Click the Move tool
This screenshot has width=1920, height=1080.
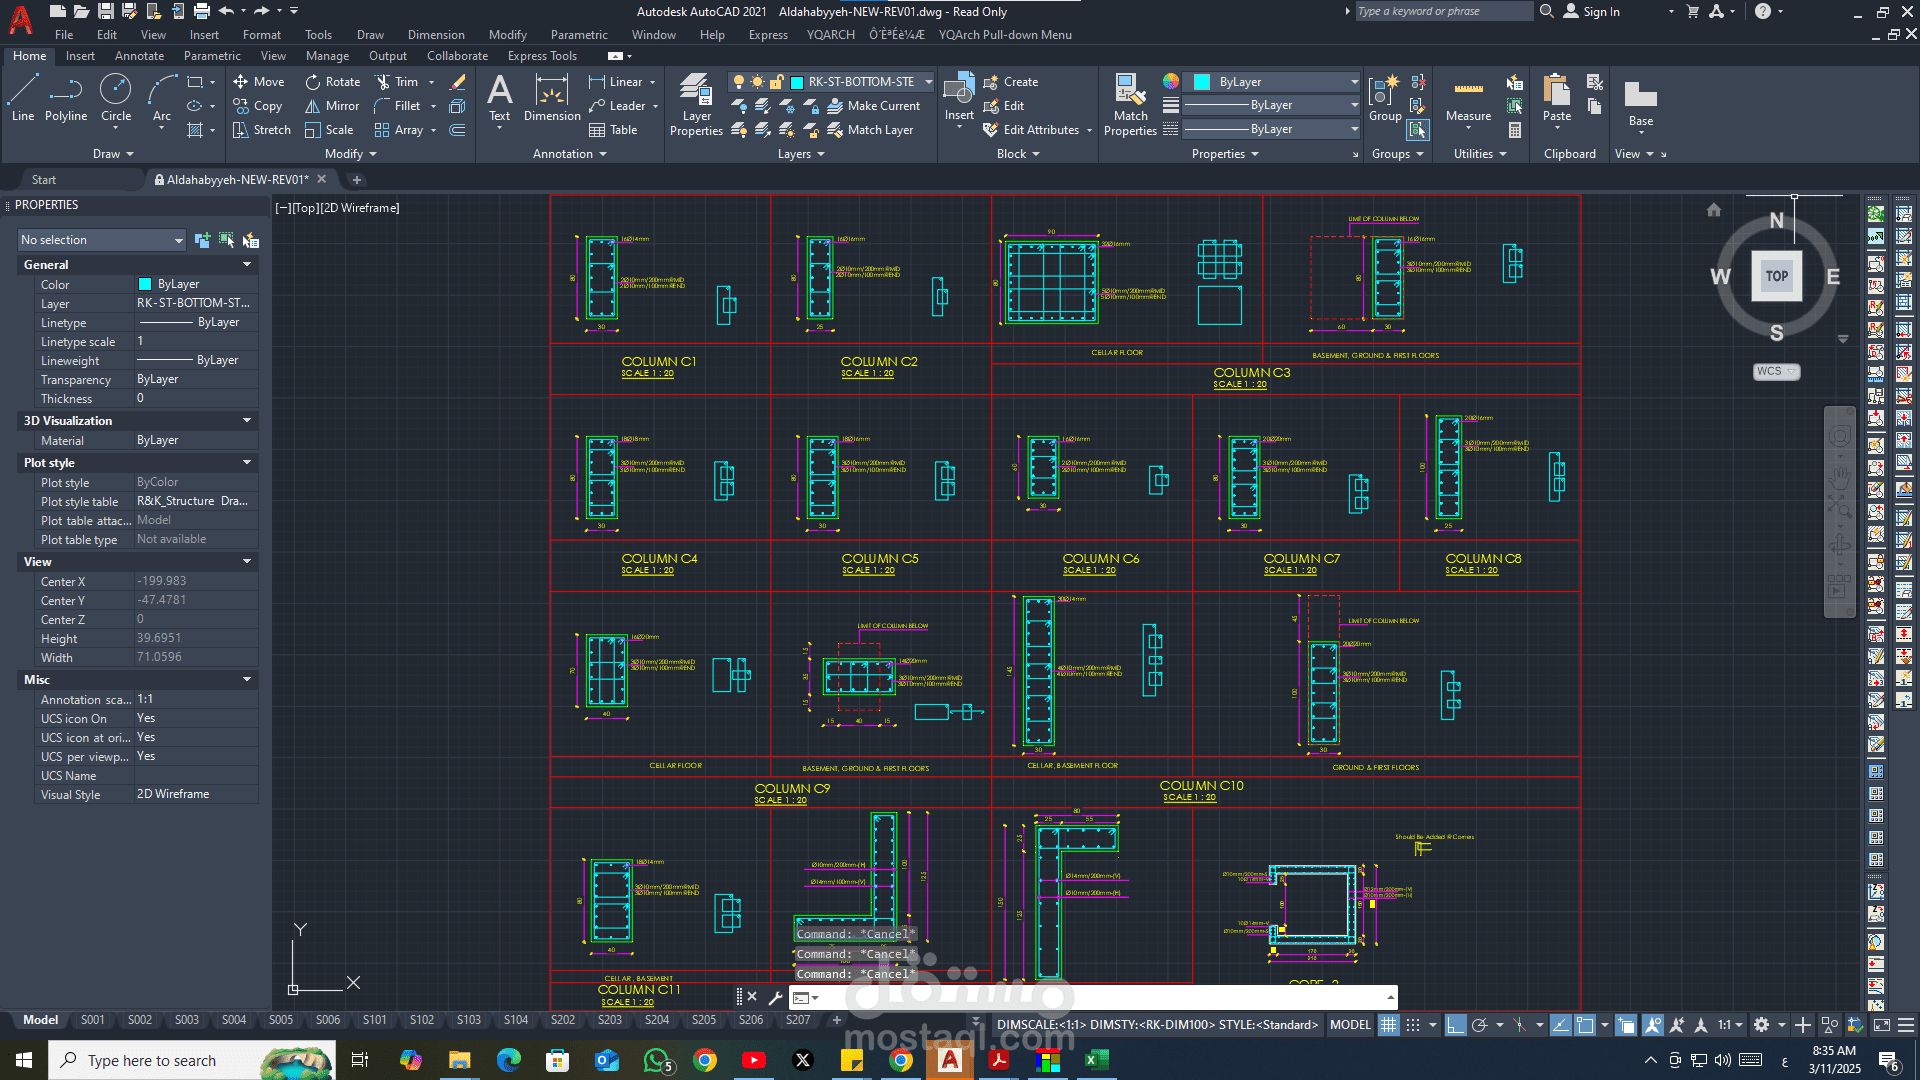(259, 82)
